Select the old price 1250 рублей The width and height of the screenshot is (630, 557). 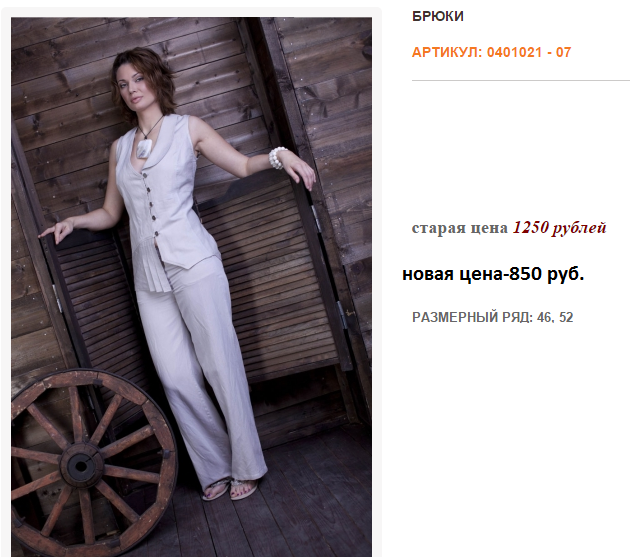[x=559, y=228]
